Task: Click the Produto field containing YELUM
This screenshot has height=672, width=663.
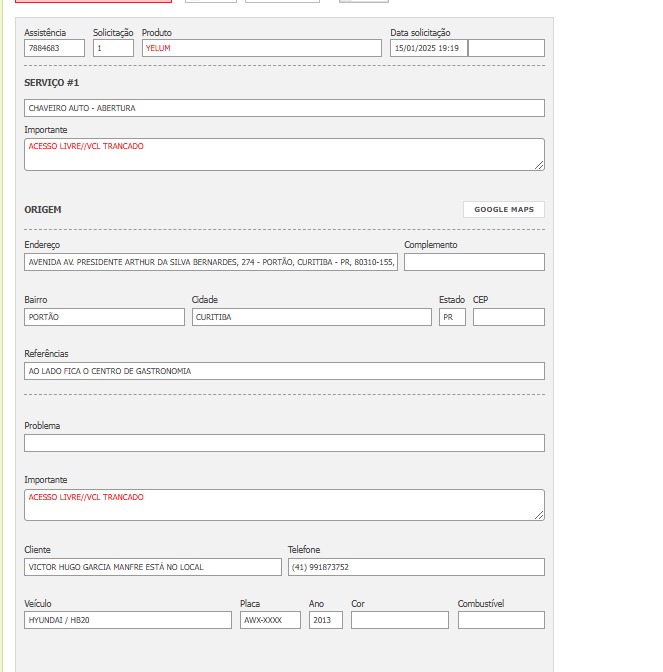Action: [x=261, y=48]
